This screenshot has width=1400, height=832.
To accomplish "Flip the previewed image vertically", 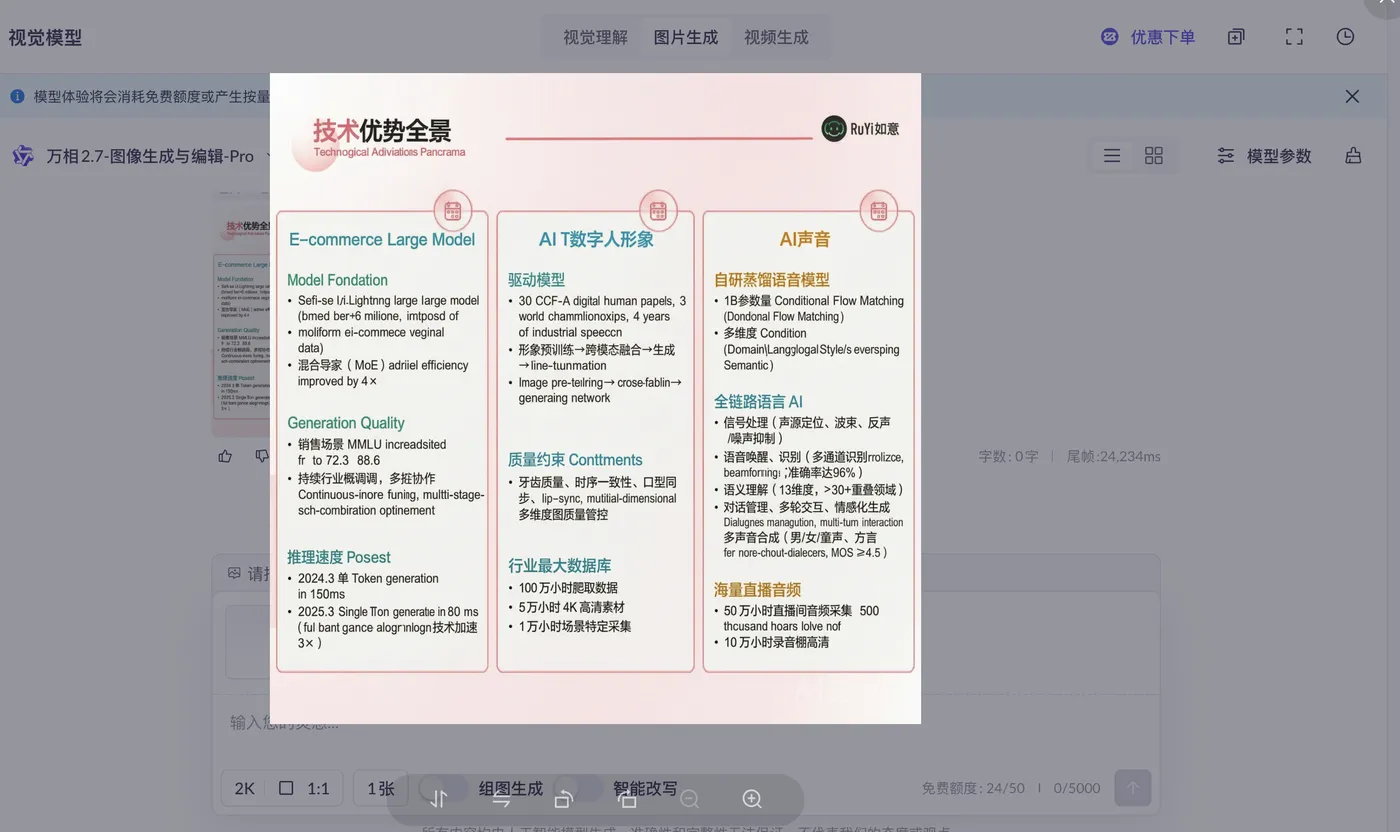I will (x=438, y=799).
